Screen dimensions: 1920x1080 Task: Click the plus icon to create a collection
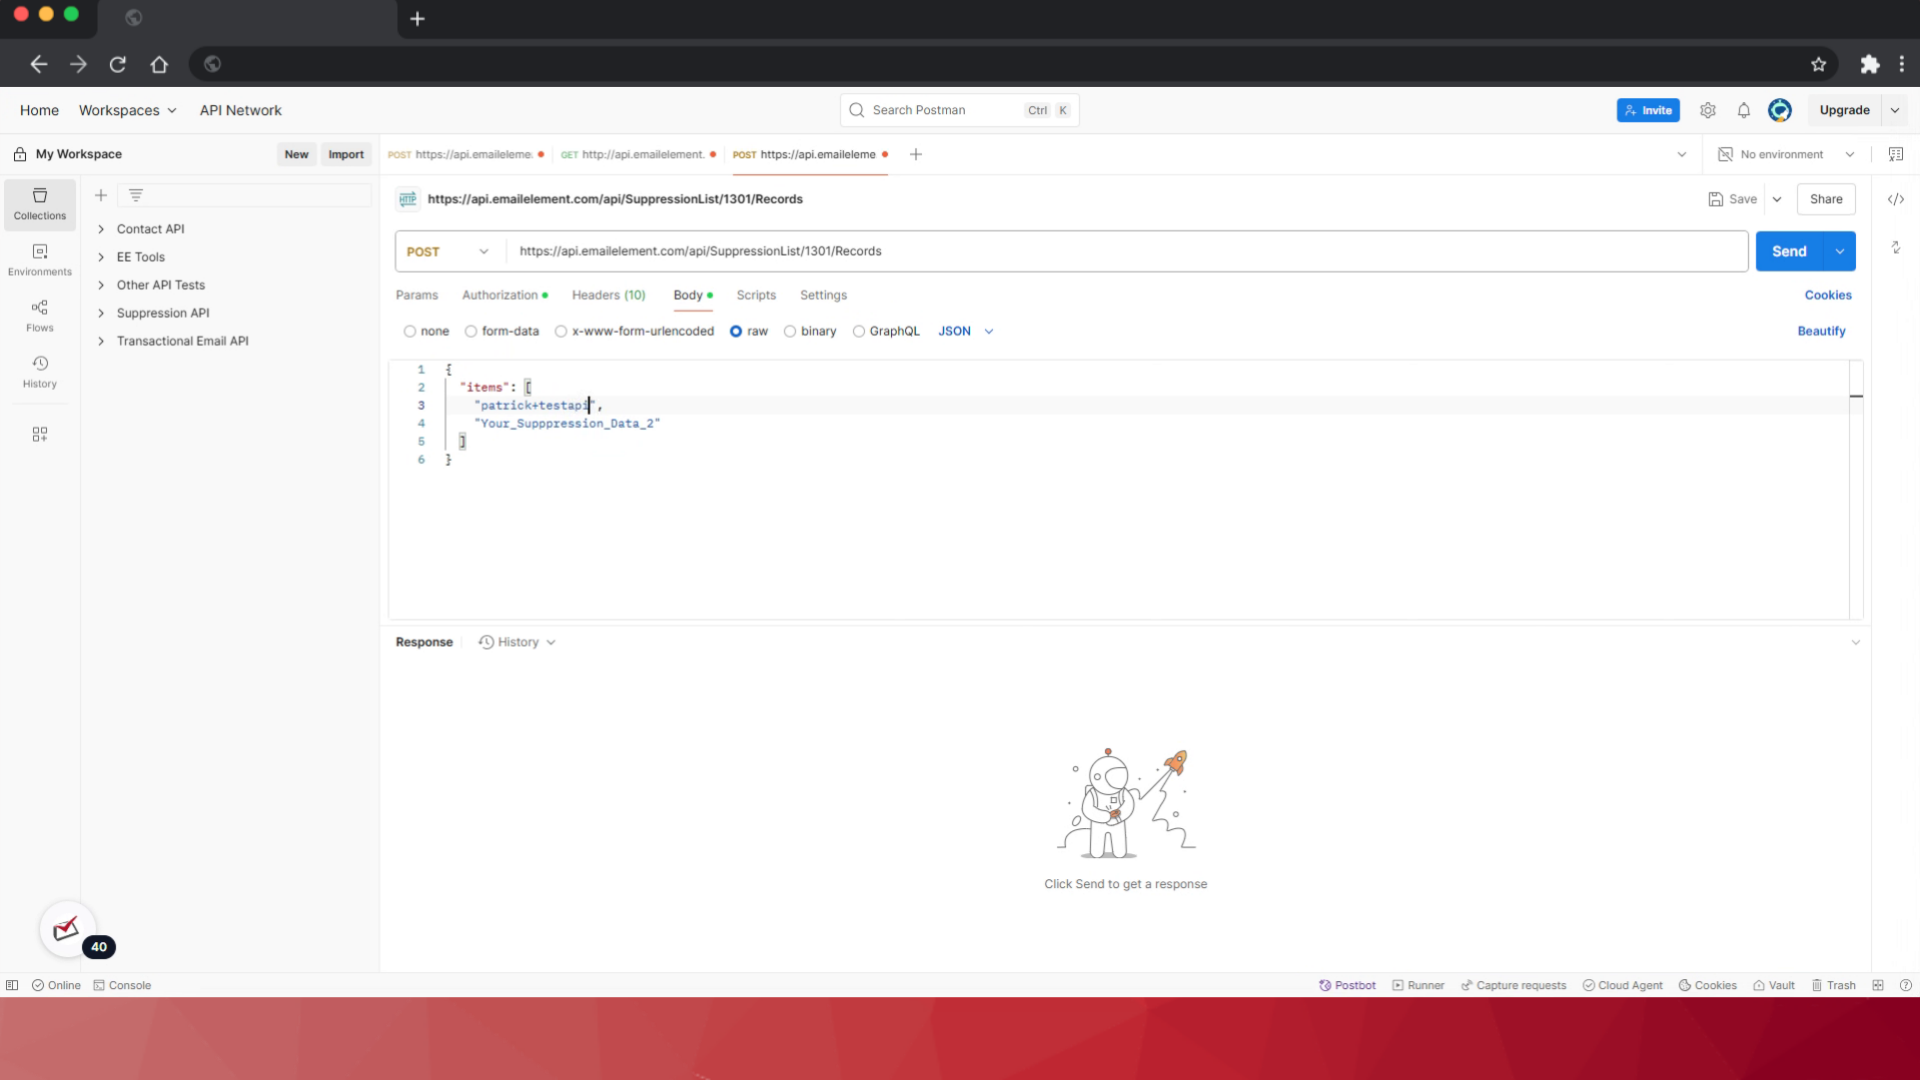tap(101, 195)
